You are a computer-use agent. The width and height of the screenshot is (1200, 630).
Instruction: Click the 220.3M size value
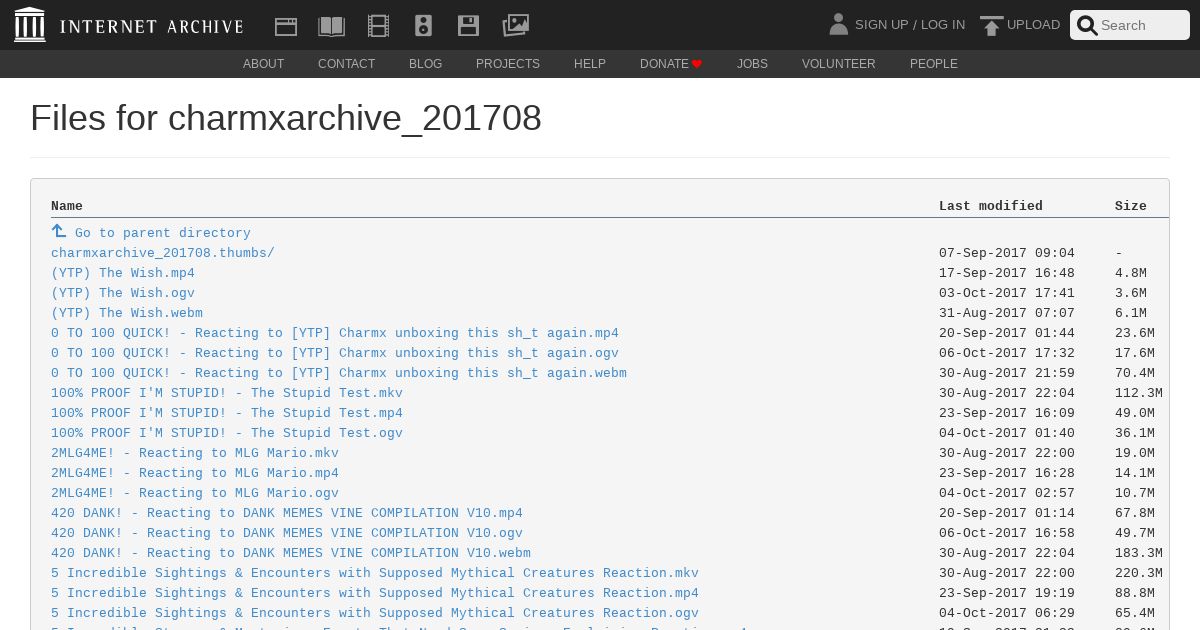click(x=1139, y=573)
